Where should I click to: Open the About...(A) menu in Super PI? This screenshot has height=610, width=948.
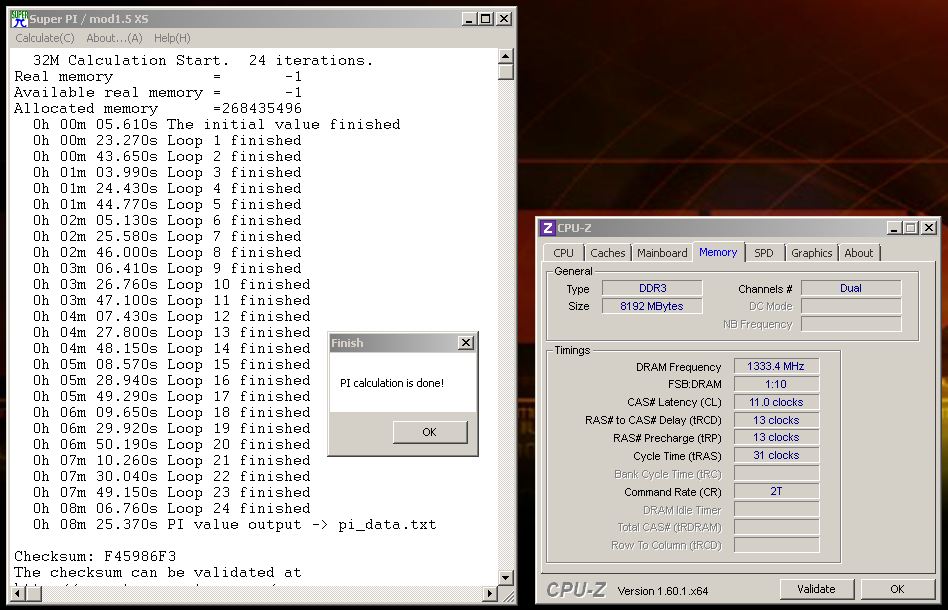click(x=114, y=38)
